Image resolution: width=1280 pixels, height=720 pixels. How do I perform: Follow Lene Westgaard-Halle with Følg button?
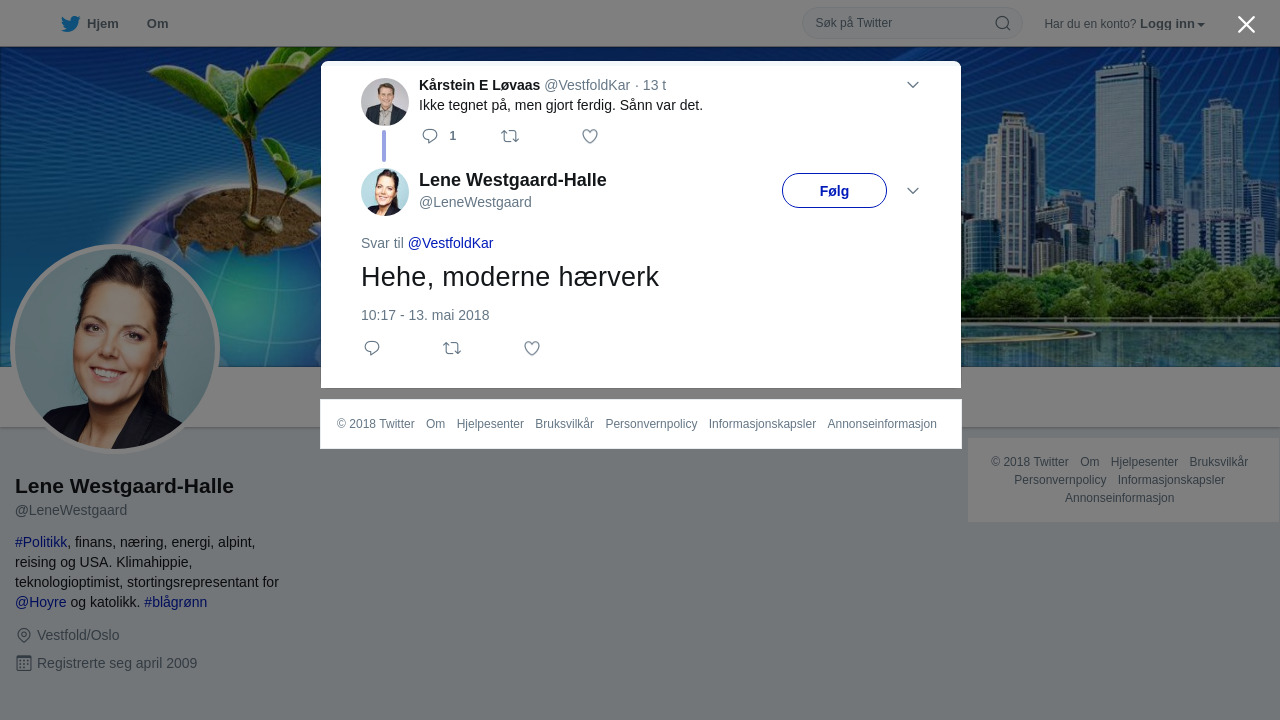834,191
